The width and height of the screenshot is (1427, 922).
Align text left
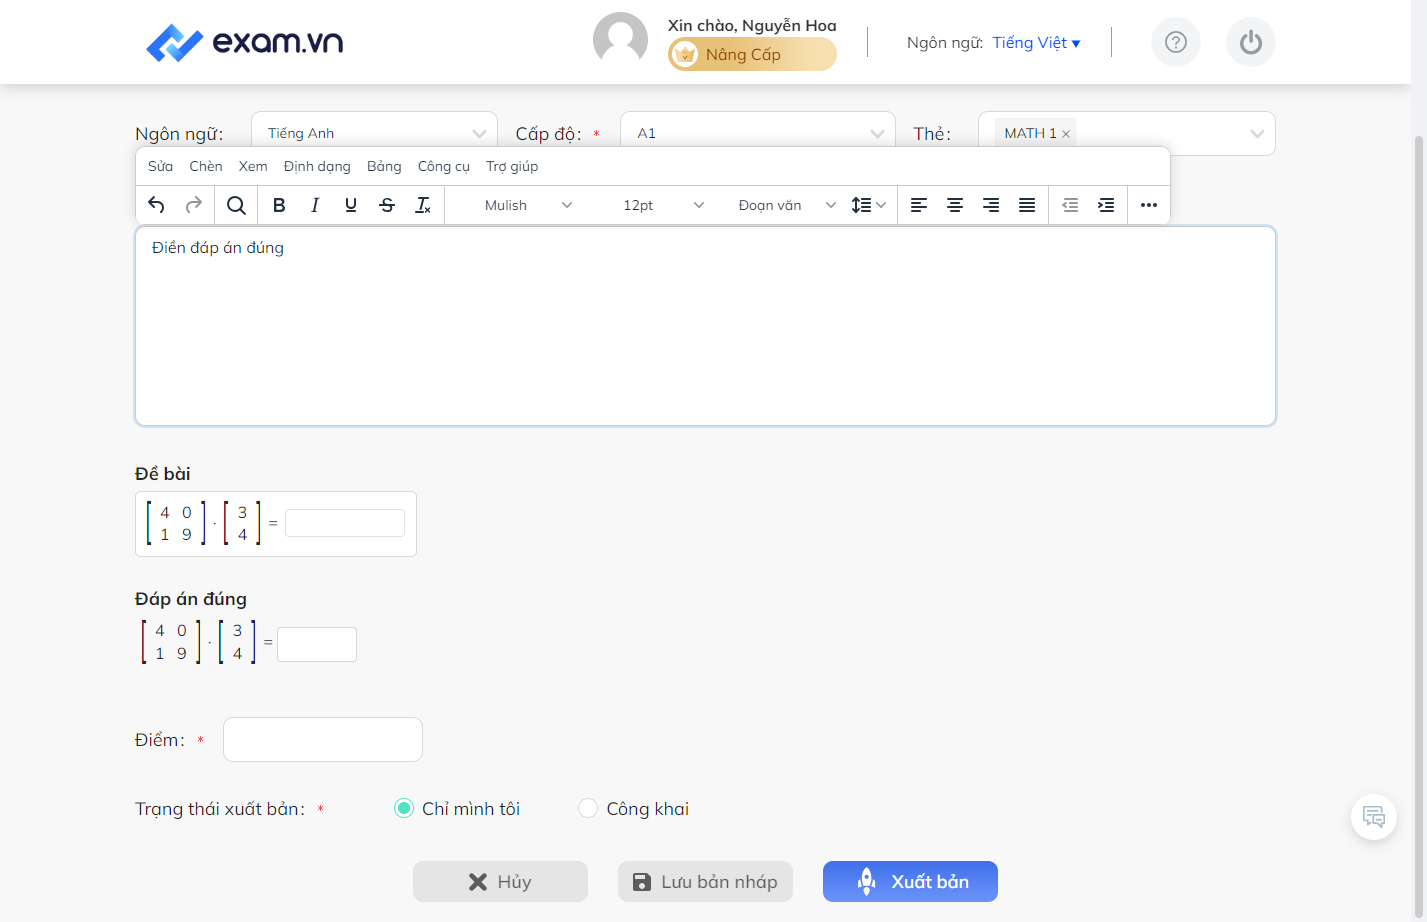tap(919, 205)
